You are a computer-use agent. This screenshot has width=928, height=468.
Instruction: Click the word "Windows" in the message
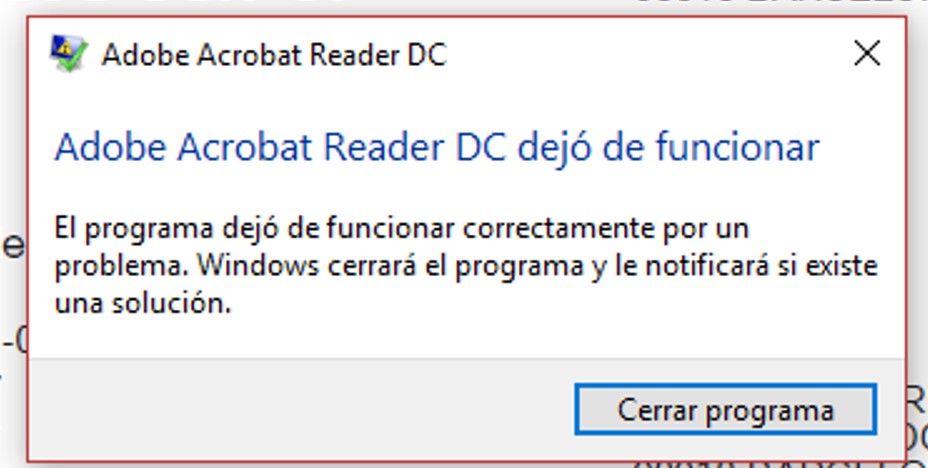click(x=259, y=266)
